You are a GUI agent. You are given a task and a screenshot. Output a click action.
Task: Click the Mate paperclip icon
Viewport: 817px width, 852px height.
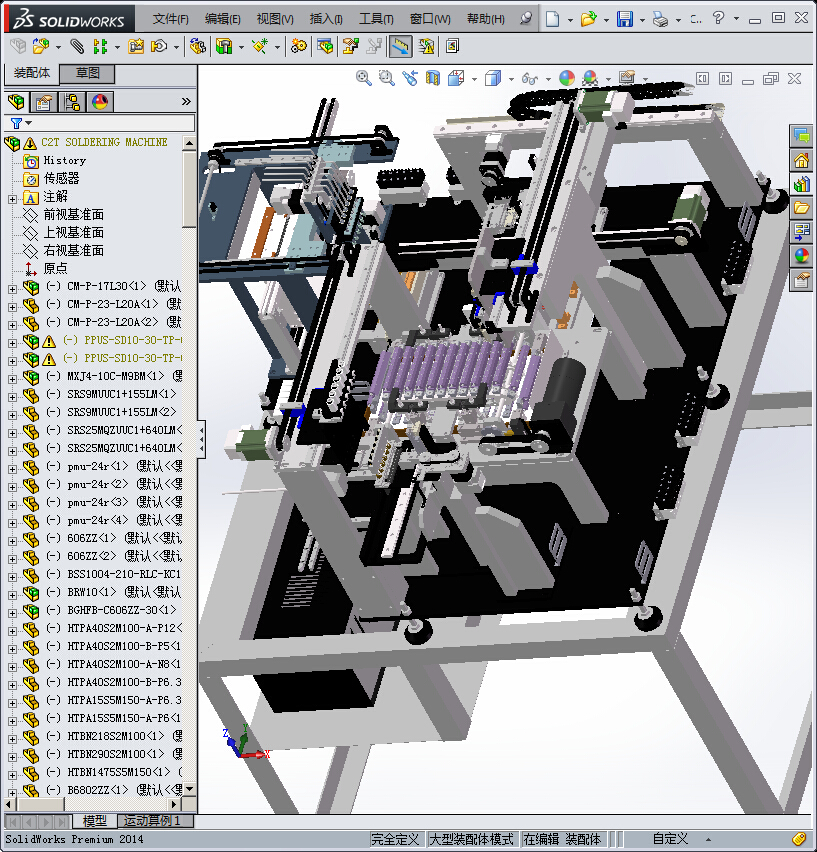pos(77,46)
